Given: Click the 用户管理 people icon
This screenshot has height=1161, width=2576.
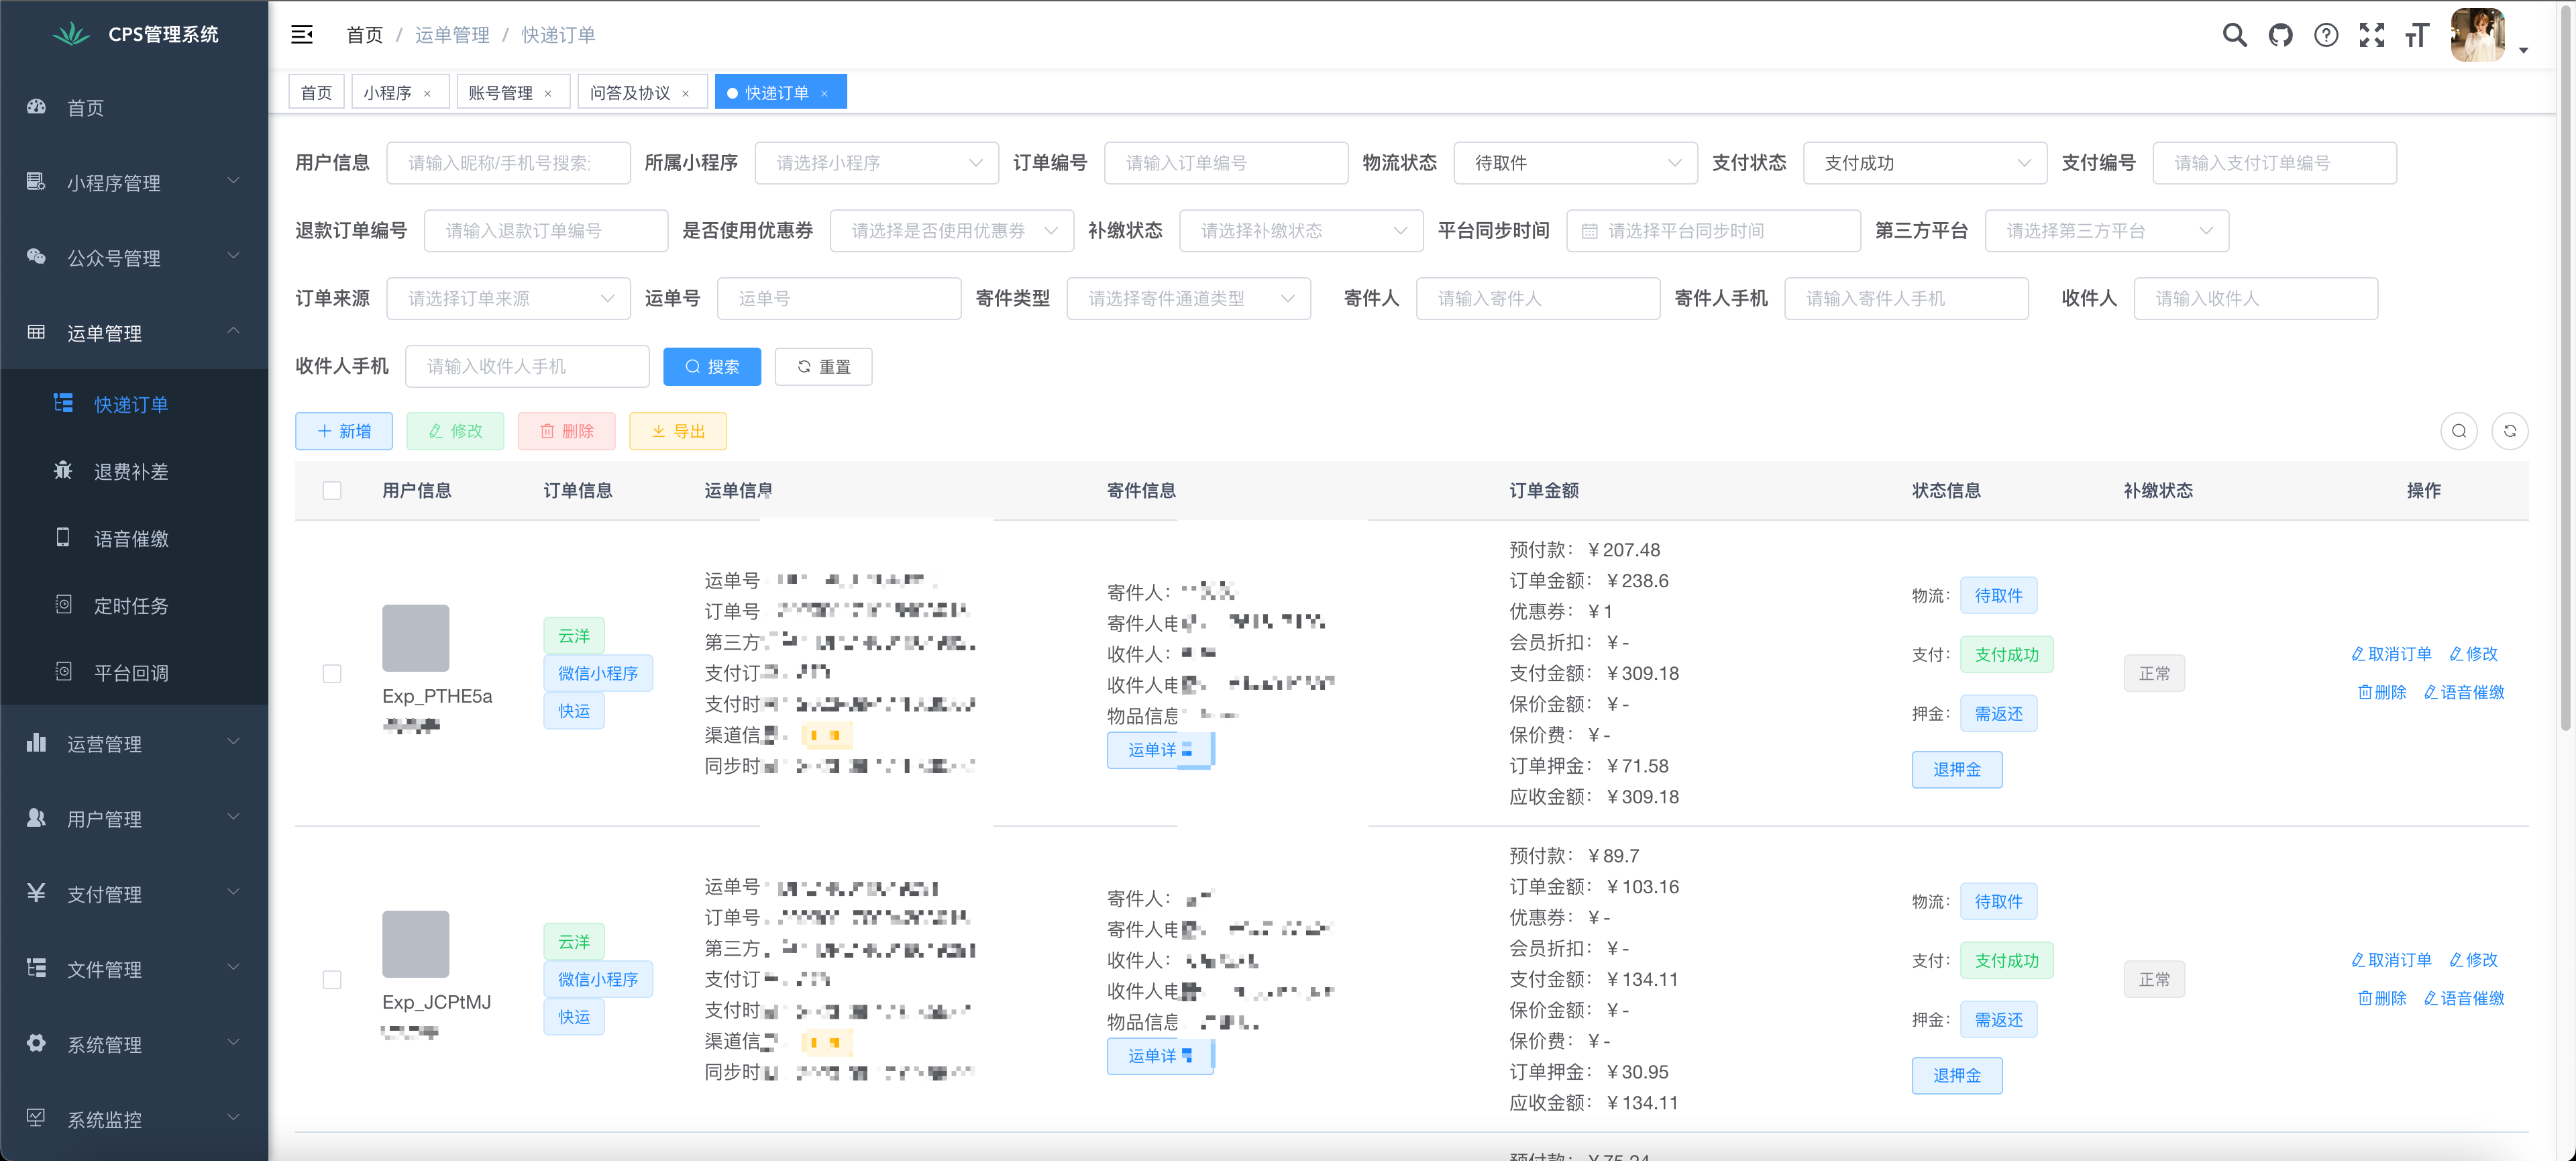Looking at the screenshot, I should pyautogui.click(x=36, y=818).
